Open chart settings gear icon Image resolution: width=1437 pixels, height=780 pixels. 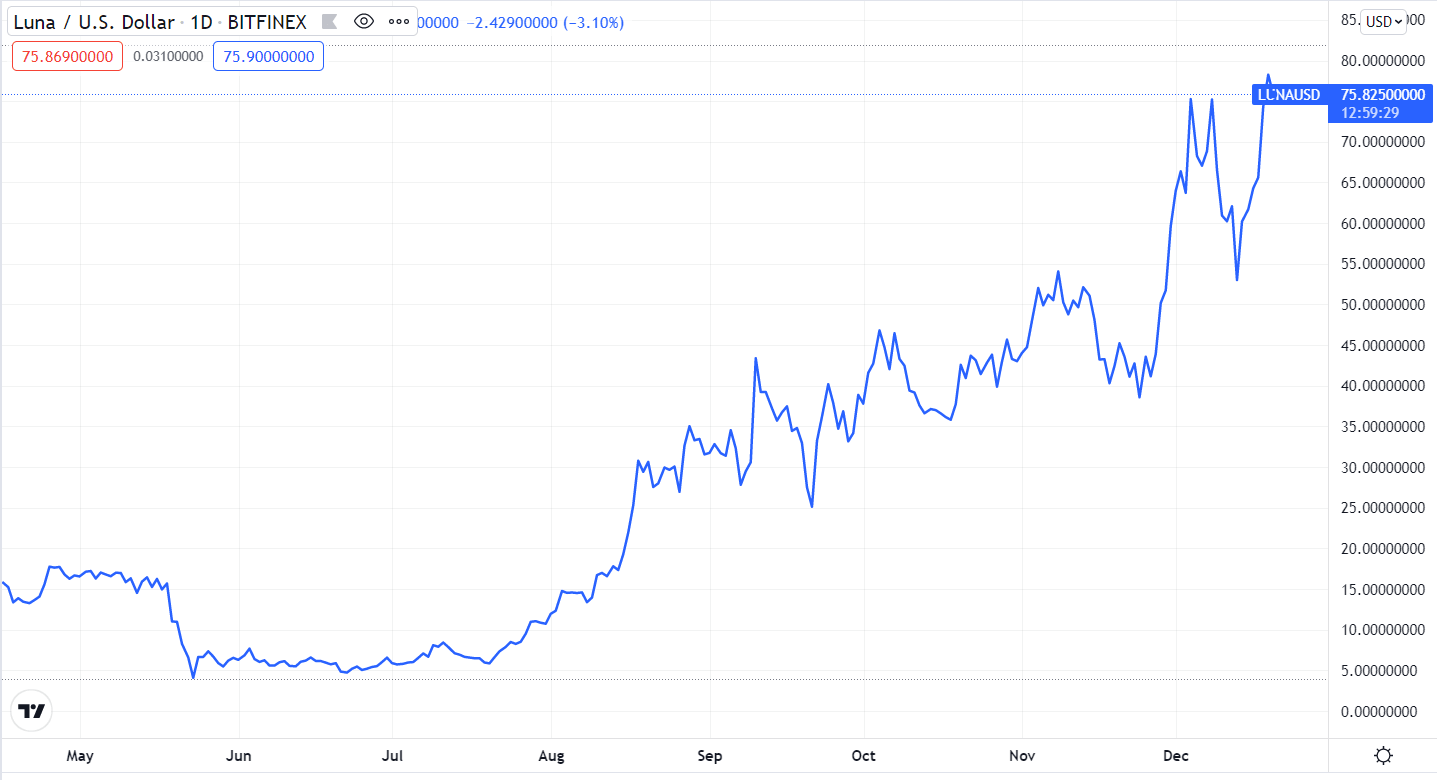[x=1384, y=756]
